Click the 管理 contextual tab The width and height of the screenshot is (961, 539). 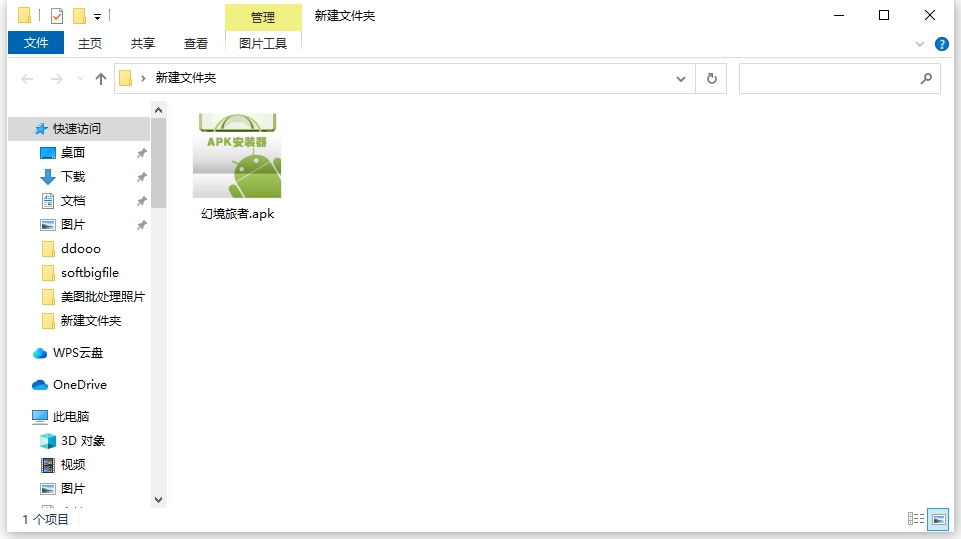click(263, 17)
